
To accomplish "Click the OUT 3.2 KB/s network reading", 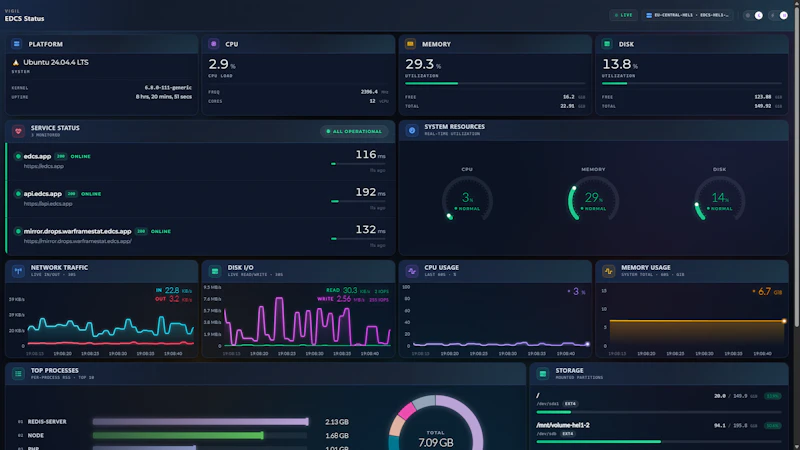I will pos(173,299).
